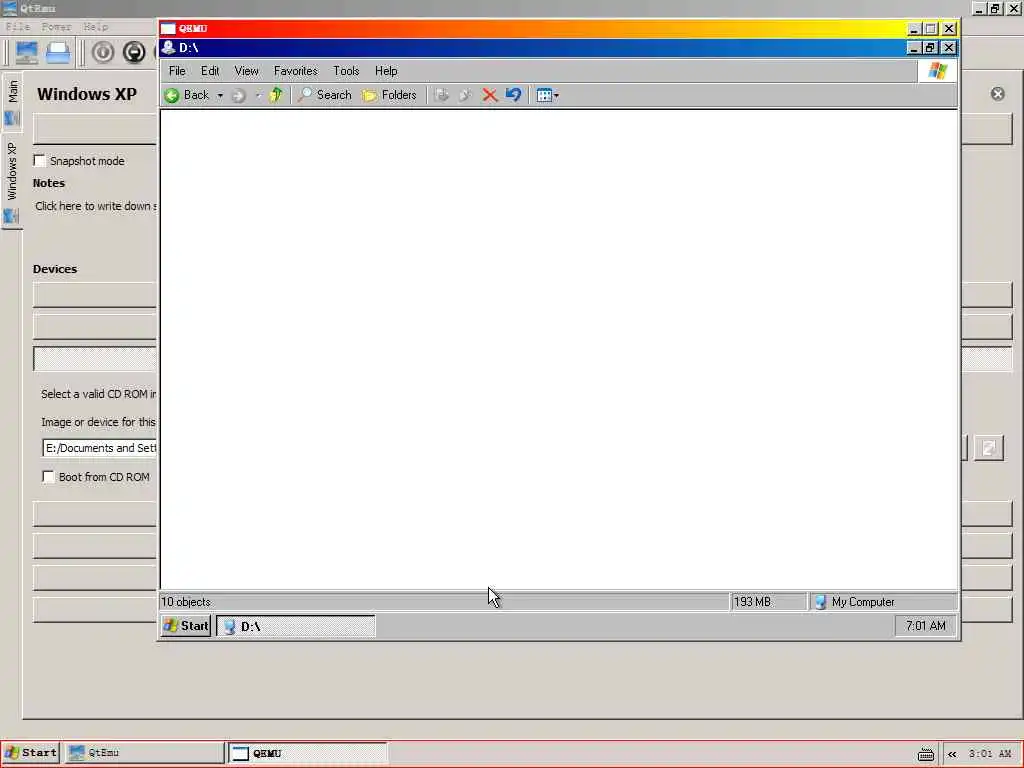Image resolution: width=1024 pixels, height=768 pixels.
Task: Open the Explorer Help menu
Action: (x=386, y=71)
